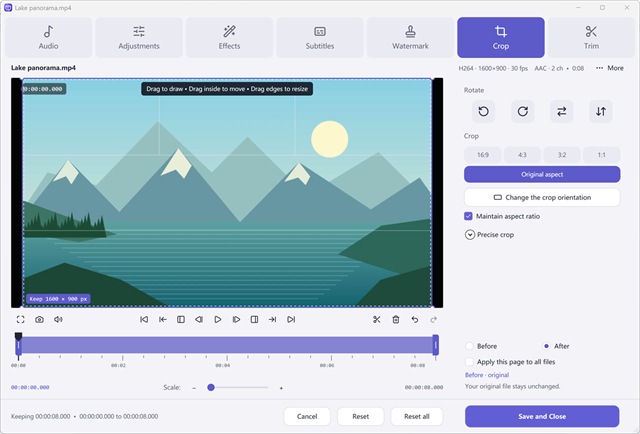The height and width of the screenshot is (434, 640).
Task: Open the More options menu
Action: 610,68
